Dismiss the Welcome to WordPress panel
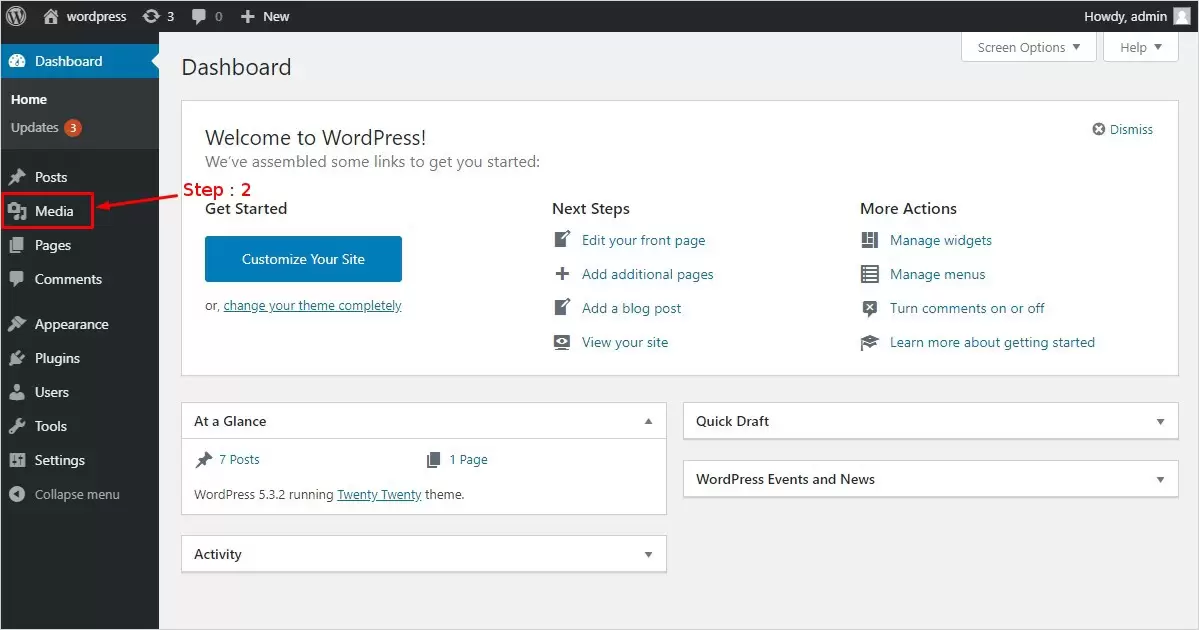The width and height of the screenshot is (1199, 630). tap(1123, 129)
